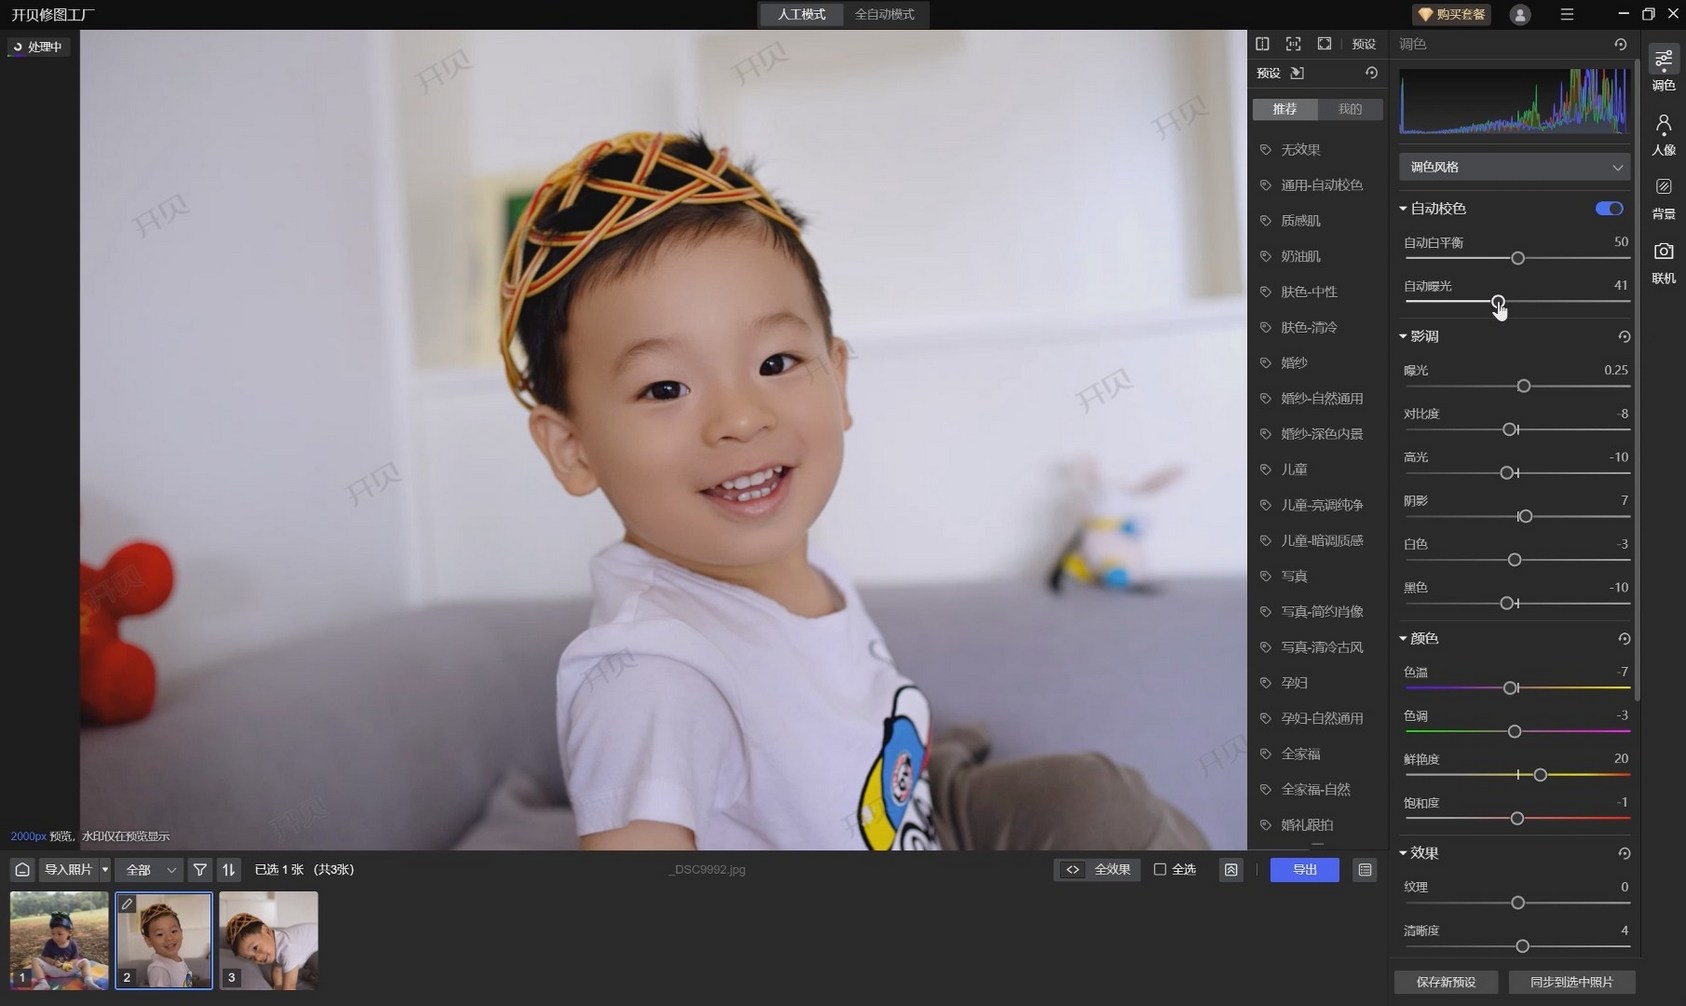Open the 全部 filter dropdown
This screenshot has height=1006, width=1686.
coord(149,870)
